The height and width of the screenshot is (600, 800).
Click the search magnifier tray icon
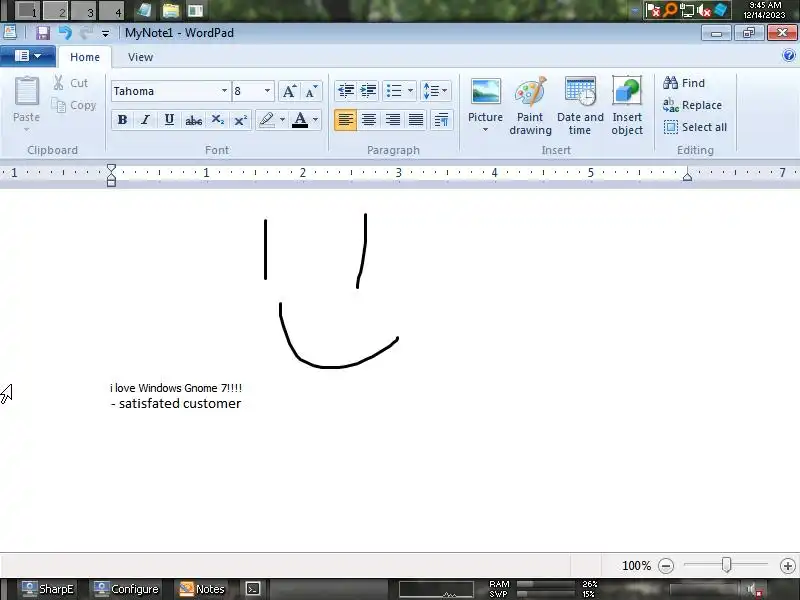[x=670, y=10]
